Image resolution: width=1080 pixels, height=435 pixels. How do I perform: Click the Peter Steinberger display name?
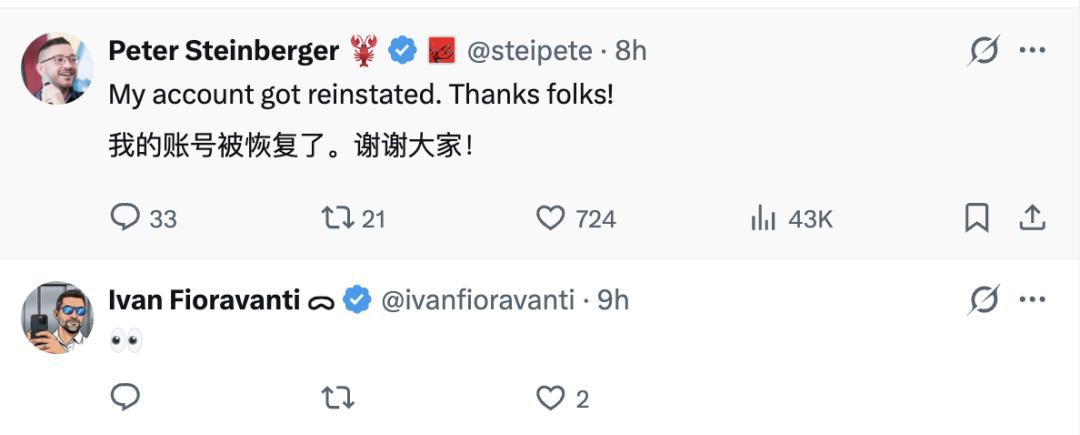click(223, 51)
